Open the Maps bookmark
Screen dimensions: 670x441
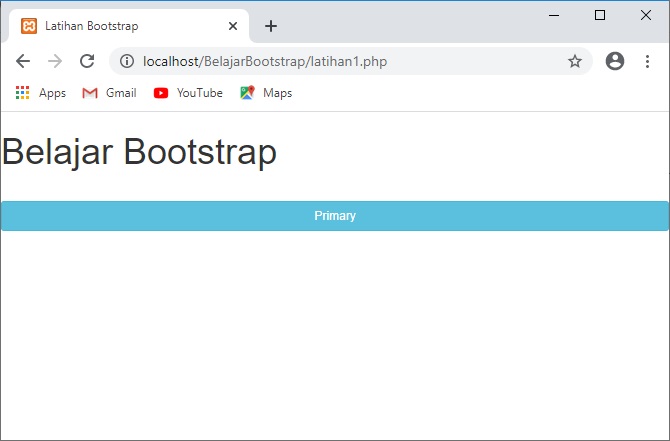(266, 93)
